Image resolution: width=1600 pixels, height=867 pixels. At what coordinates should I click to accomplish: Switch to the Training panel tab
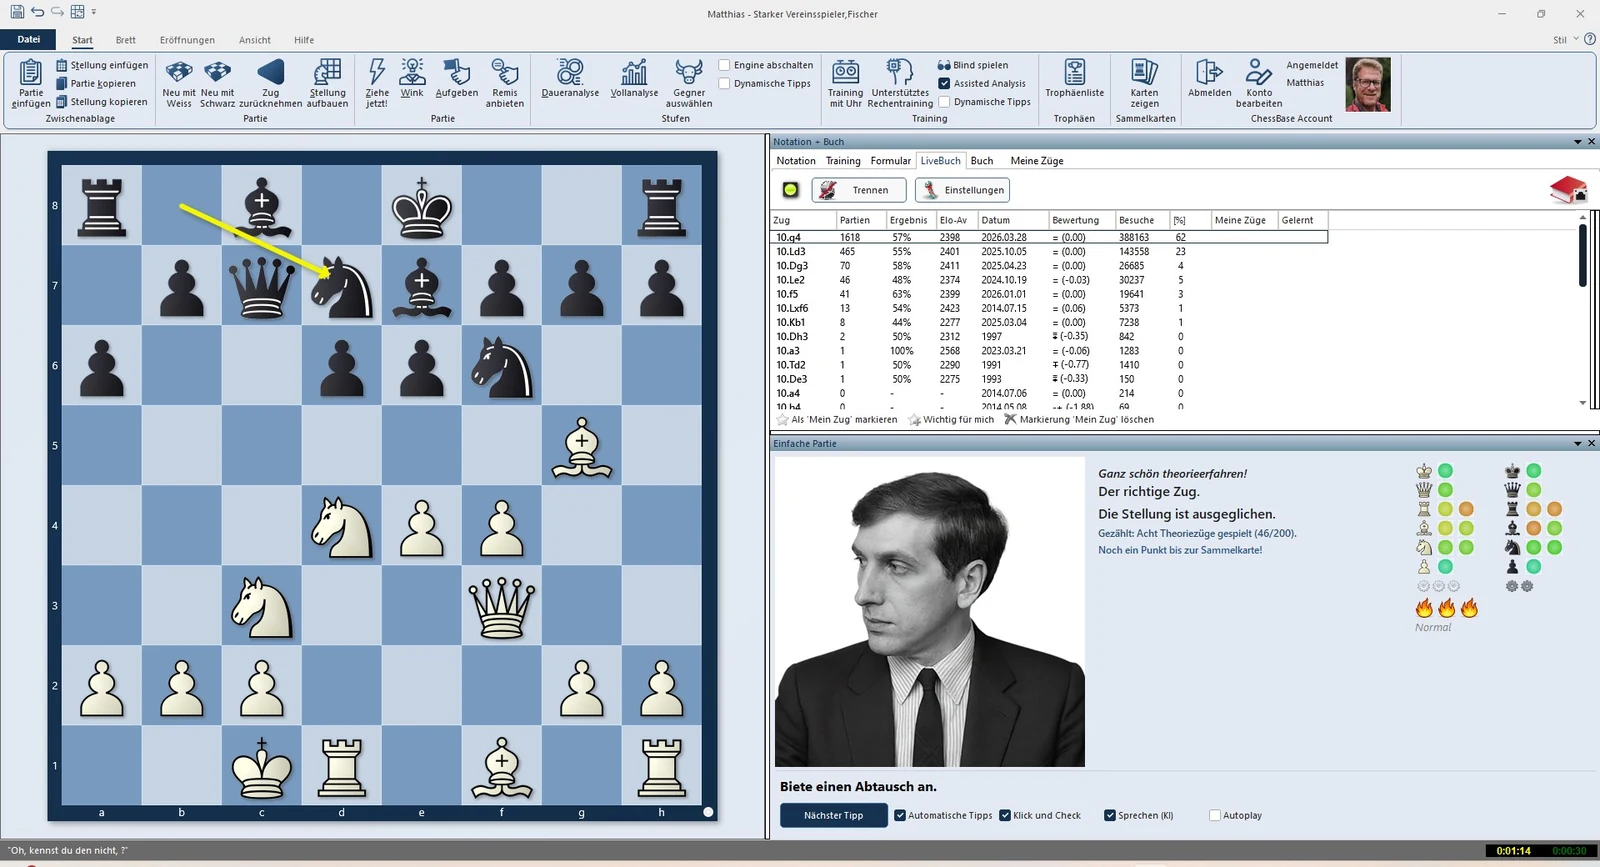pos(843,161)
